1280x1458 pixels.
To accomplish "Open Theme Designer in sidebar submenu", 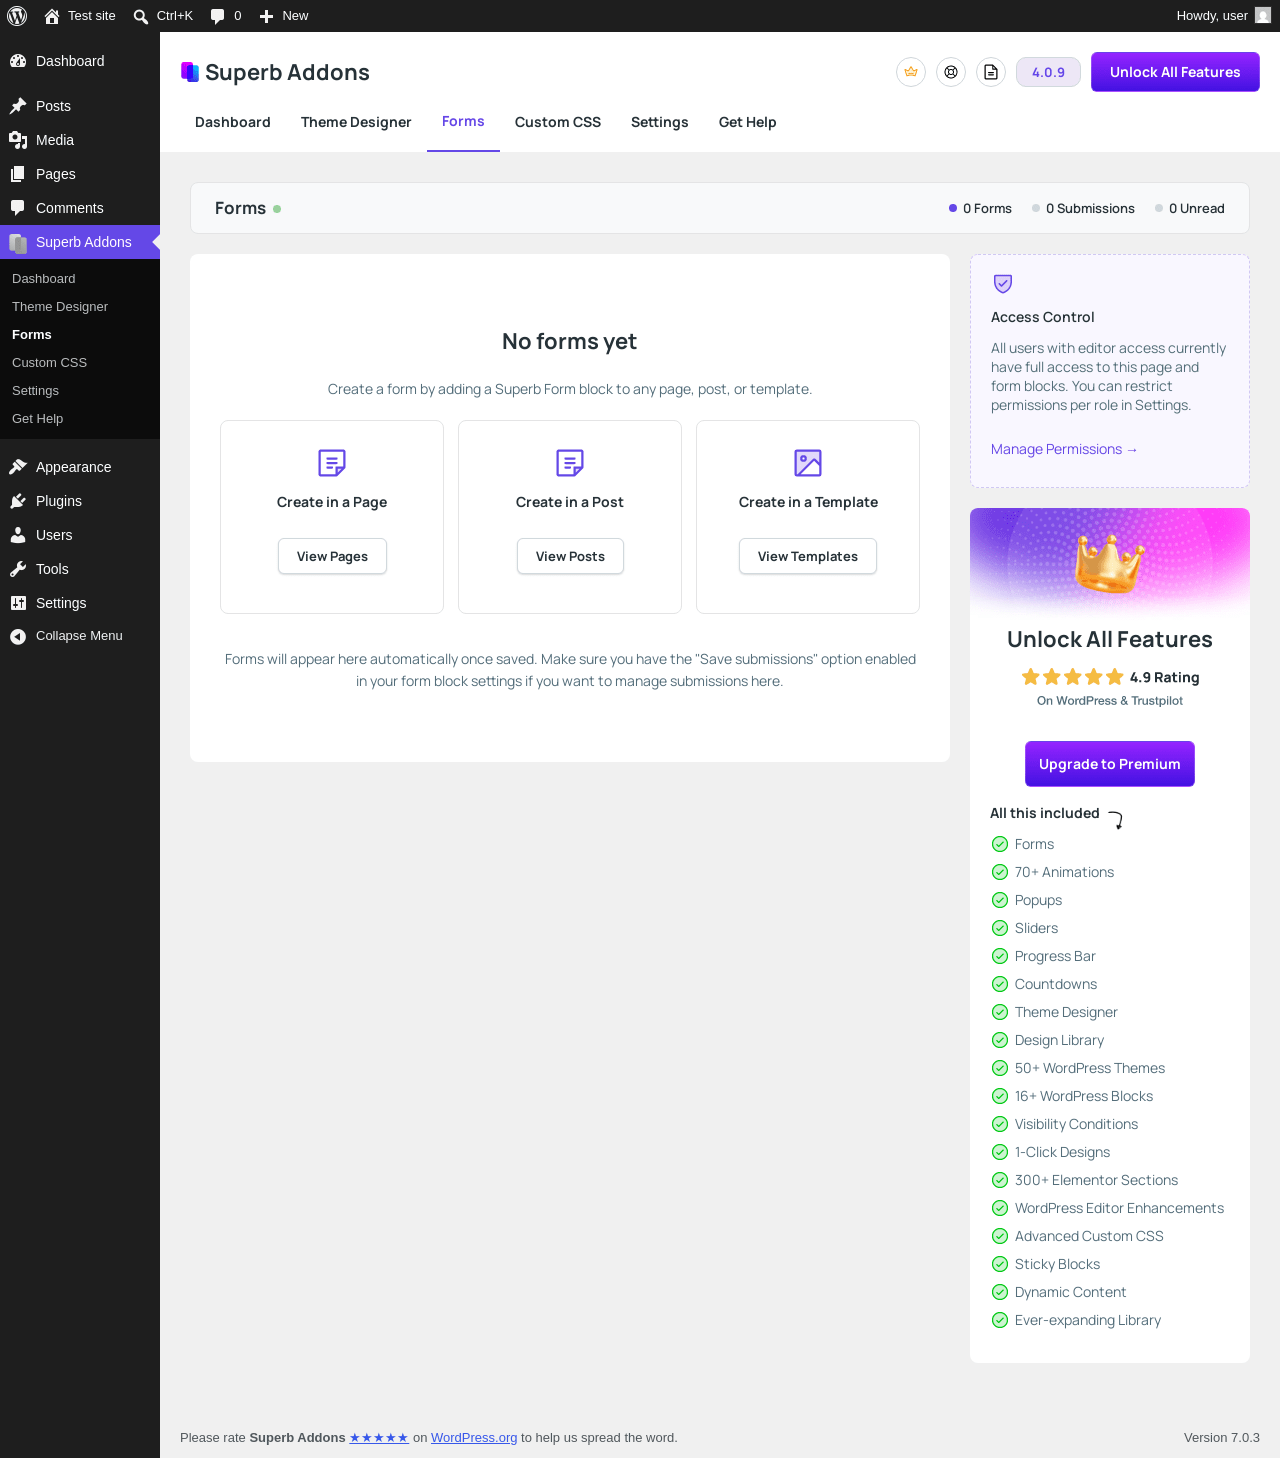I will (x=80, y=307).
